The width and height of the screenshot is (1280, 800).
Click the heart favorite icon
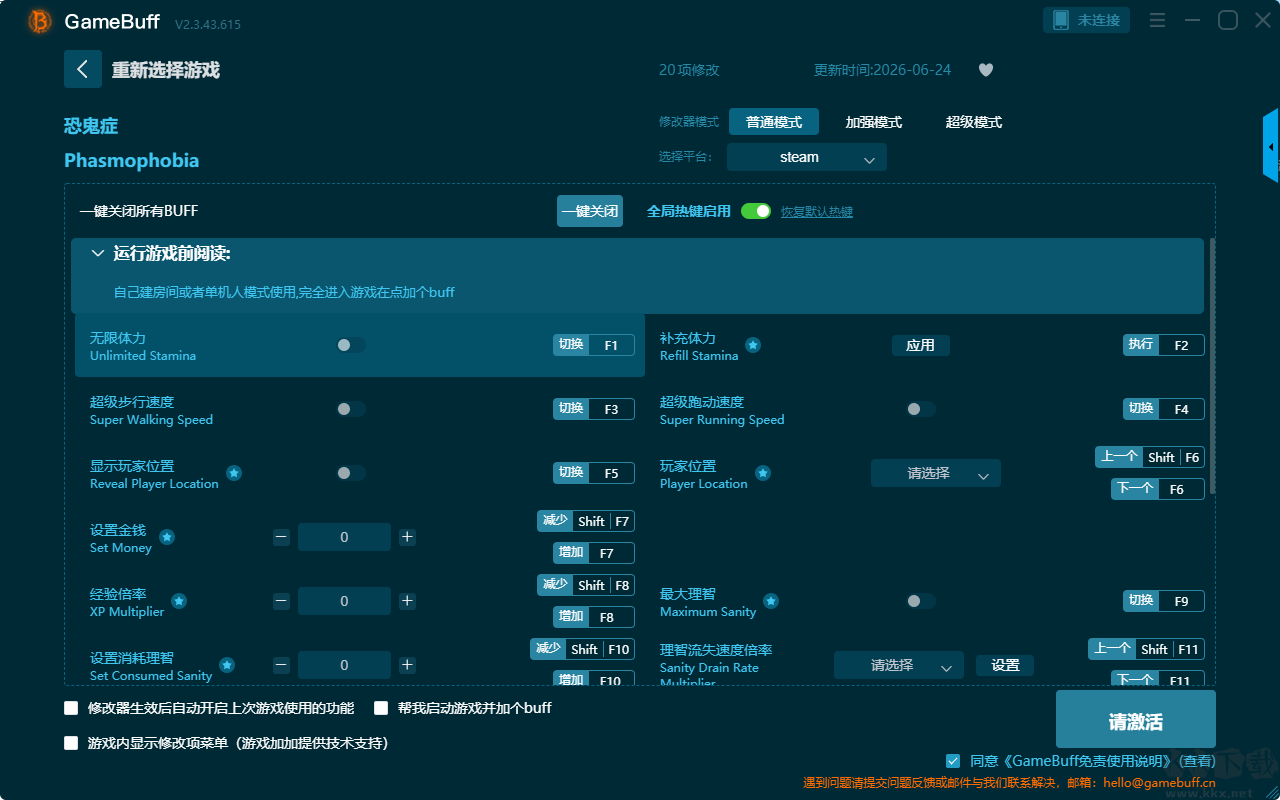986,70
